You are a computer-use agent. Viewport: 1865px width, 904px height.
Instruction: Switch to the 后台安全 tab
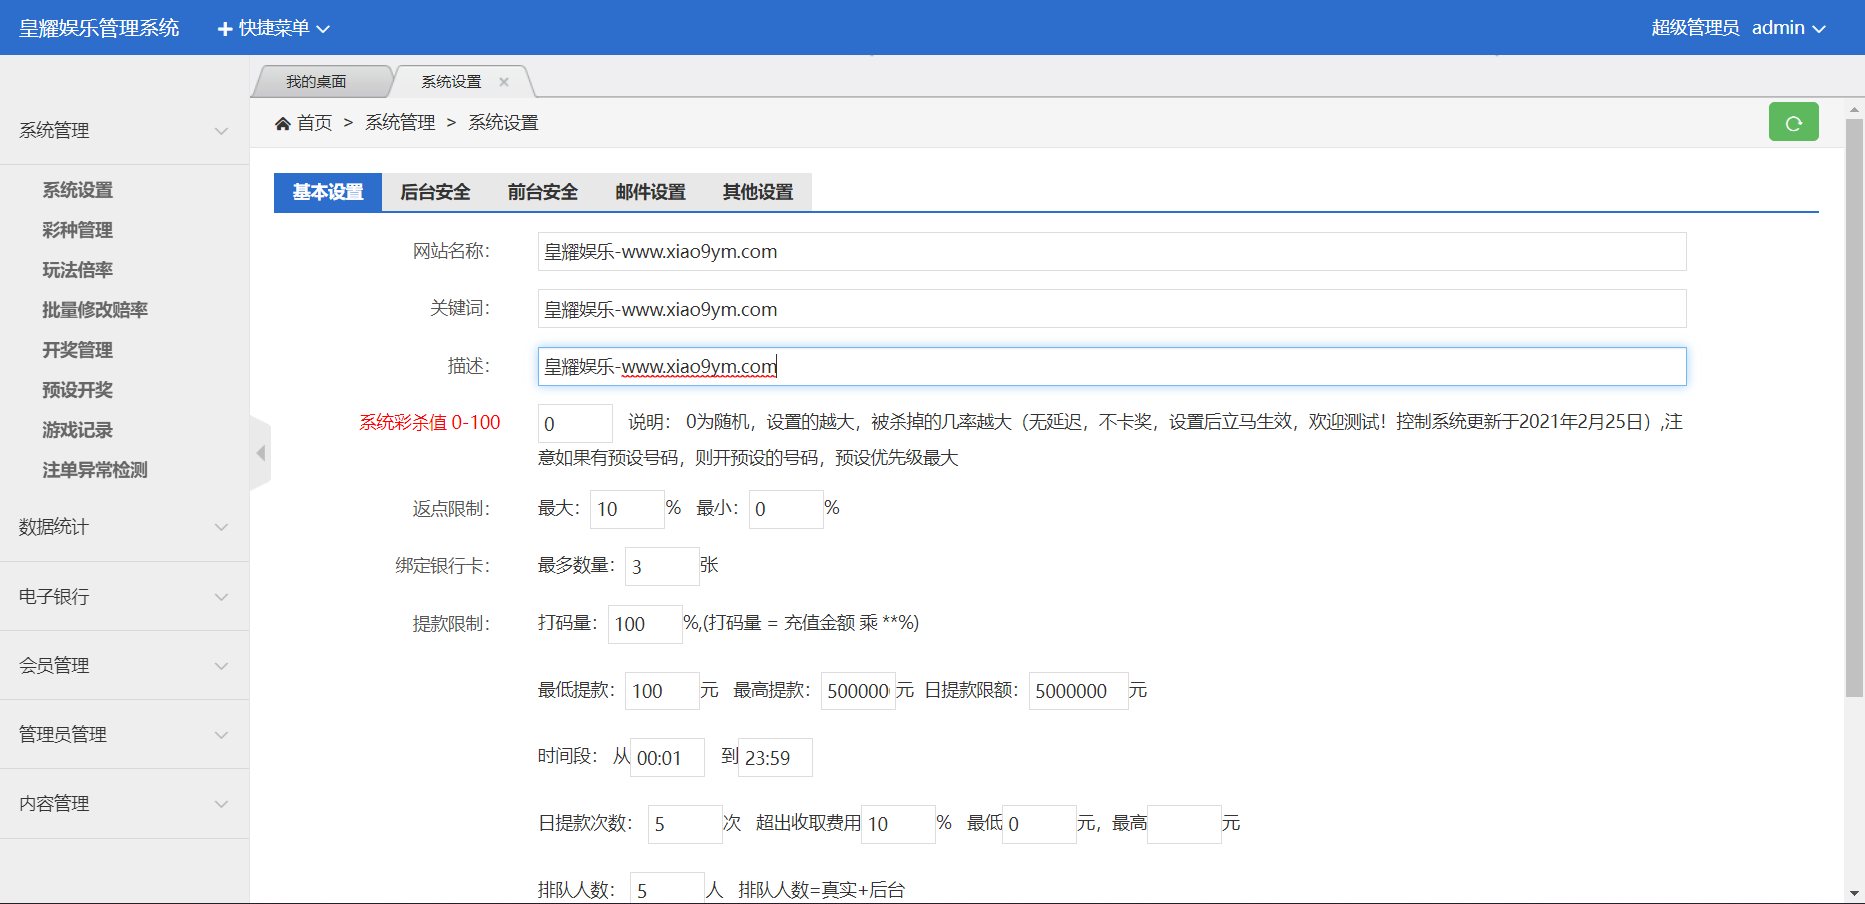435,192
